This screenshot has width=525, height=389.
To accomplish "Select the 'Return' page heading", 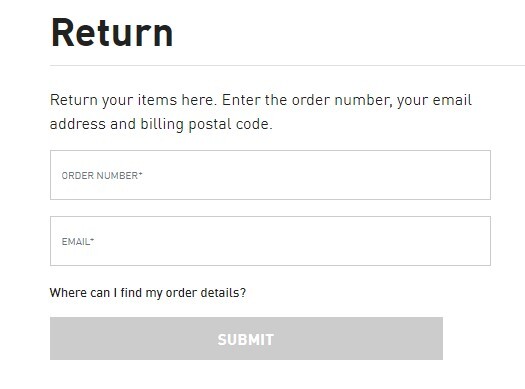I will point(112,33).
